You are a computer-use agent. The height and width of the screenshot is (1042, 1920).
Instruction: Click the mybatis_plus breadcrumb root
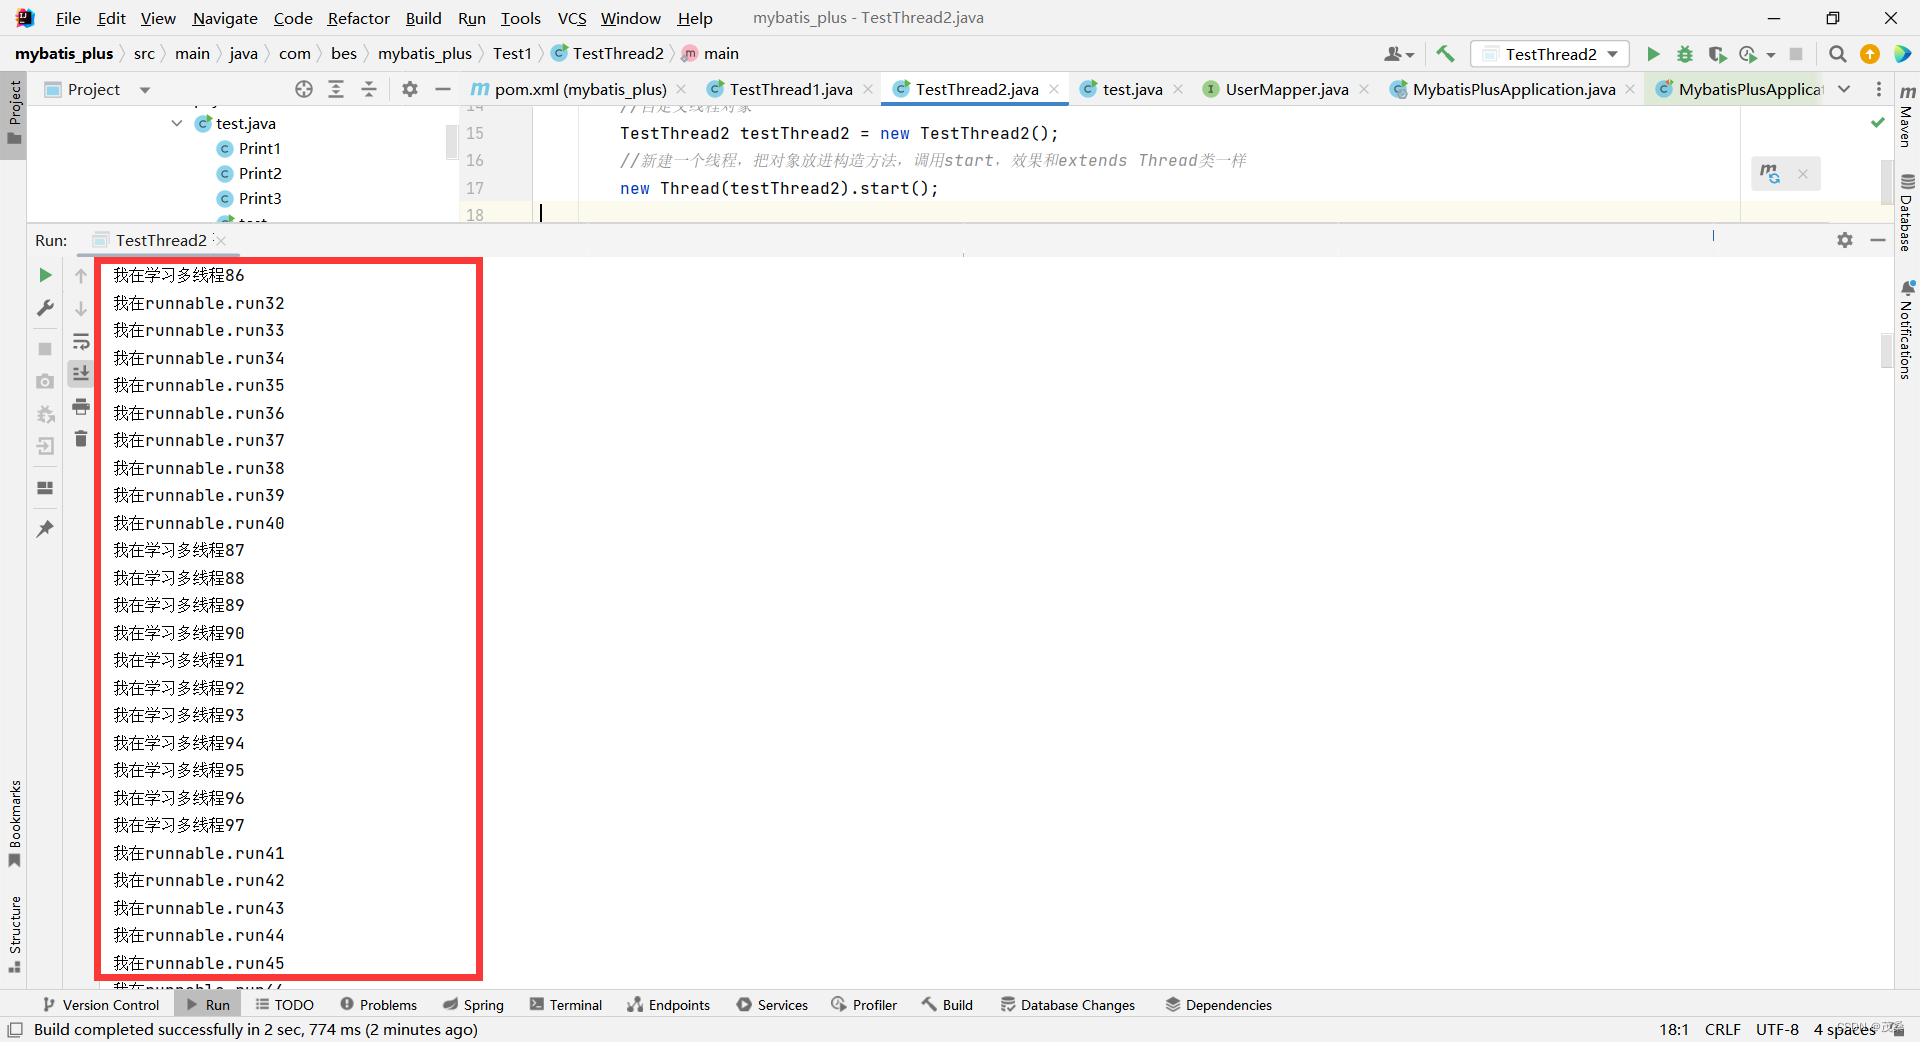pos(64,53)
